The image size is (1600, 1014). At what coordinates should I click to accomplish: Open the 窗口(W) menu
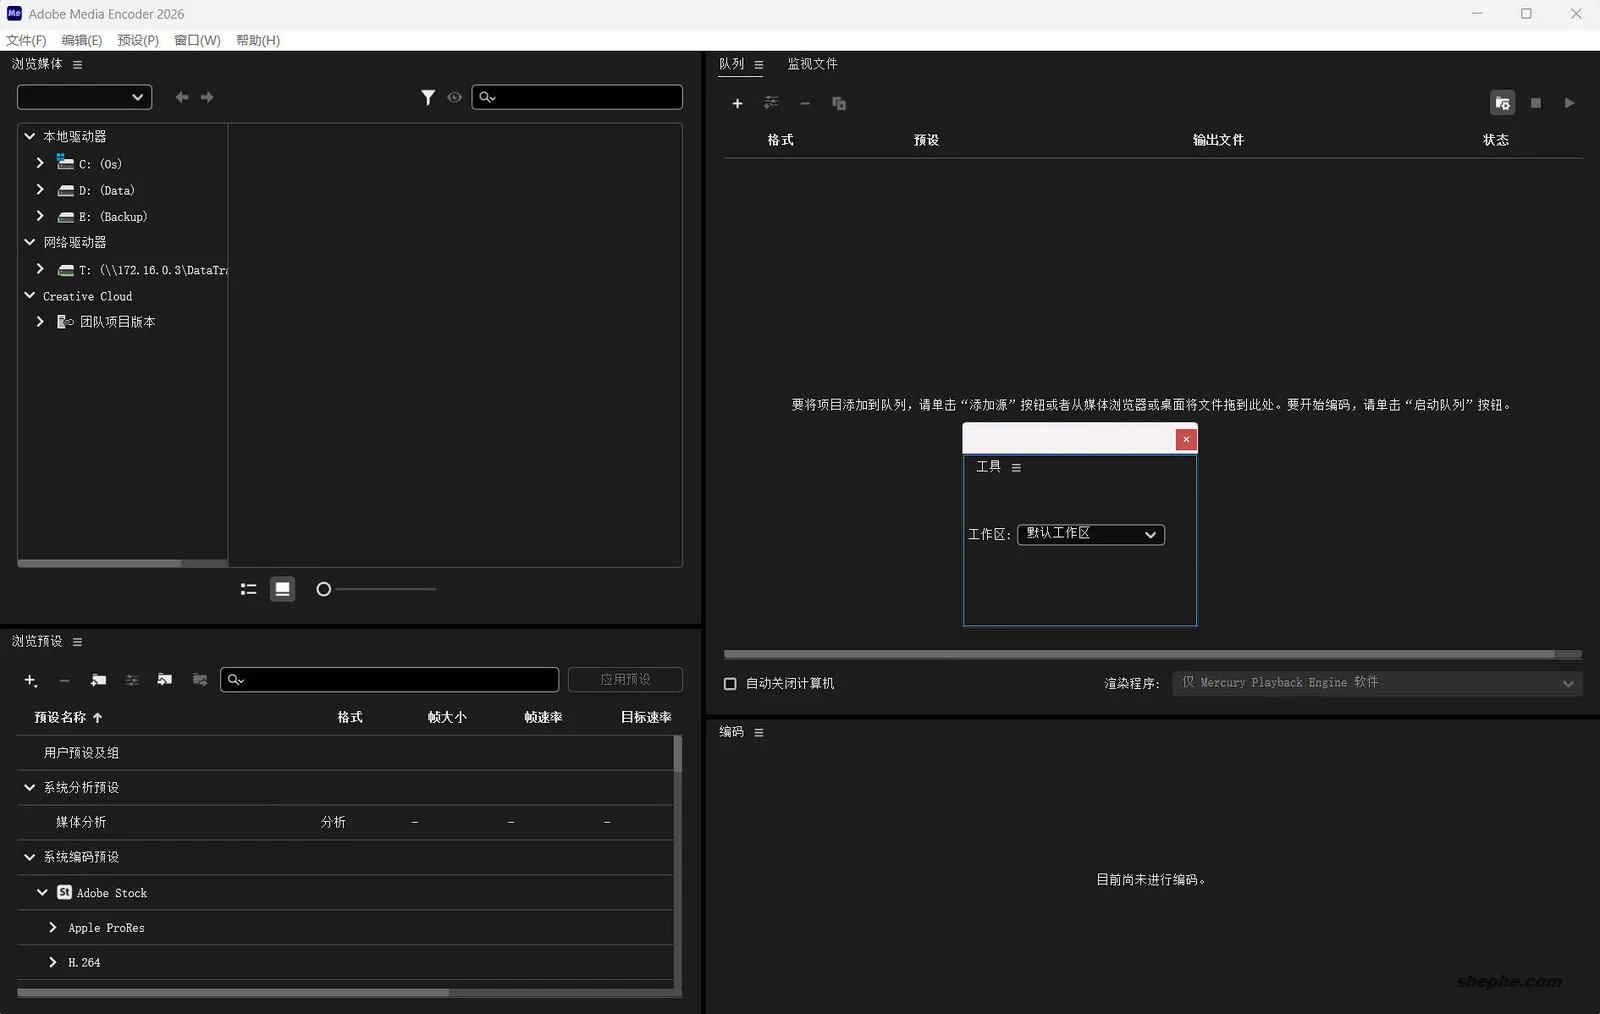click(x=197, y=40)
